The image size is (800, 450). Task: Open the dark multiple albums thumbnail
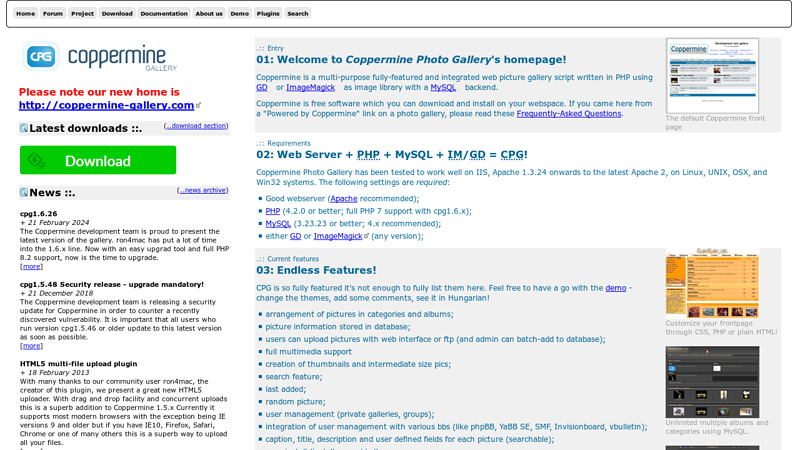712,382
